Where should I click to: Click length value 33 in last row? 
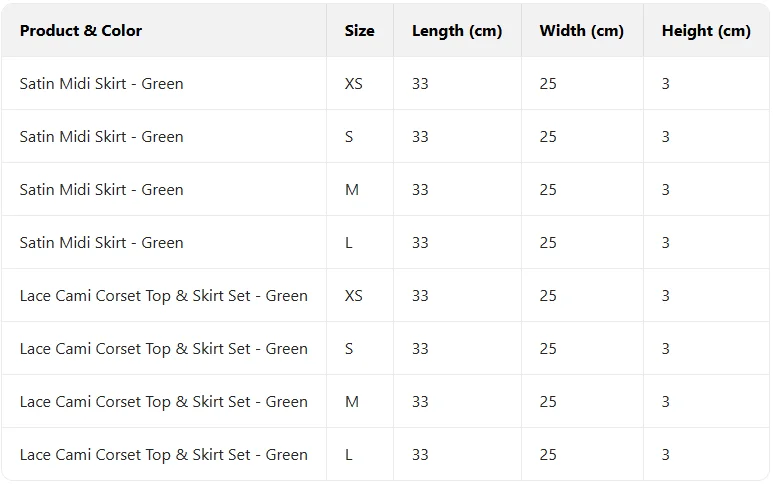click(x=421, y=454)
